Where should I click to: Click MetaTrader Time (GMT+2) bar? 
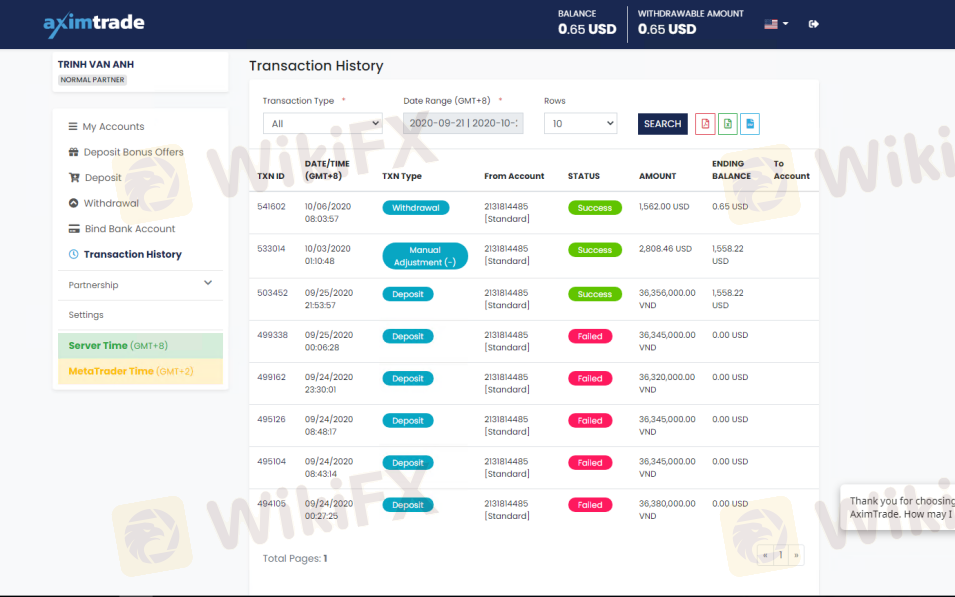coord(140,371)
